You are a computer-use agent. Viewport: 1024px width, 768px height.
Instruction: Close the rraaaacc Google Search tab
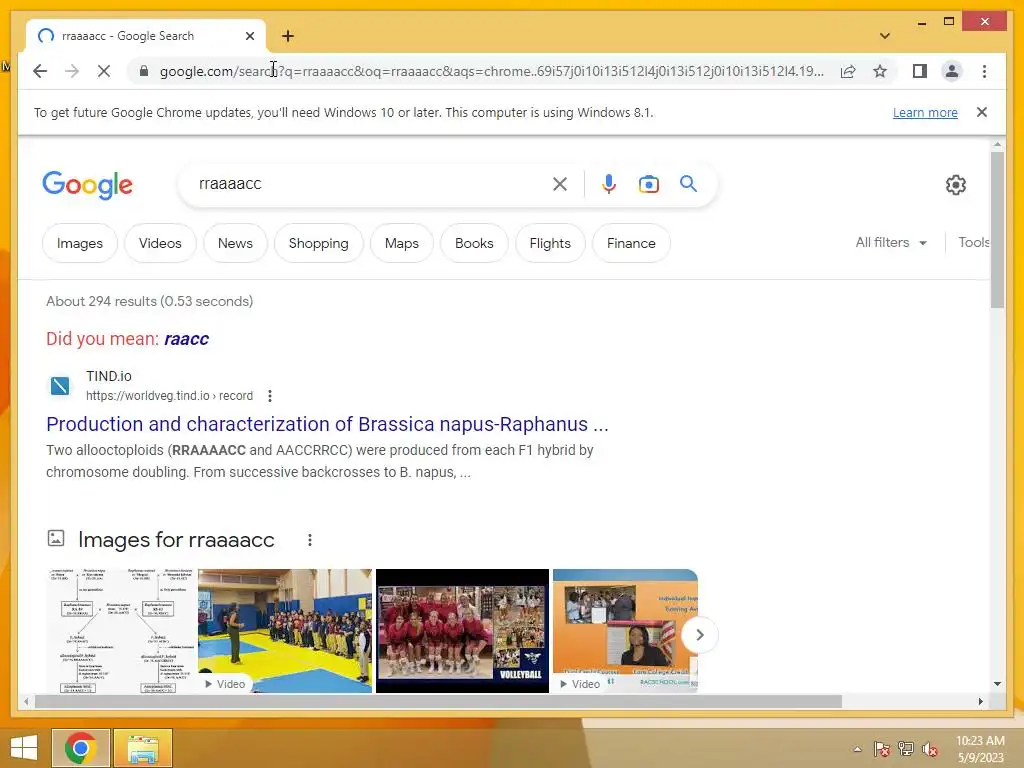[249, 36]
